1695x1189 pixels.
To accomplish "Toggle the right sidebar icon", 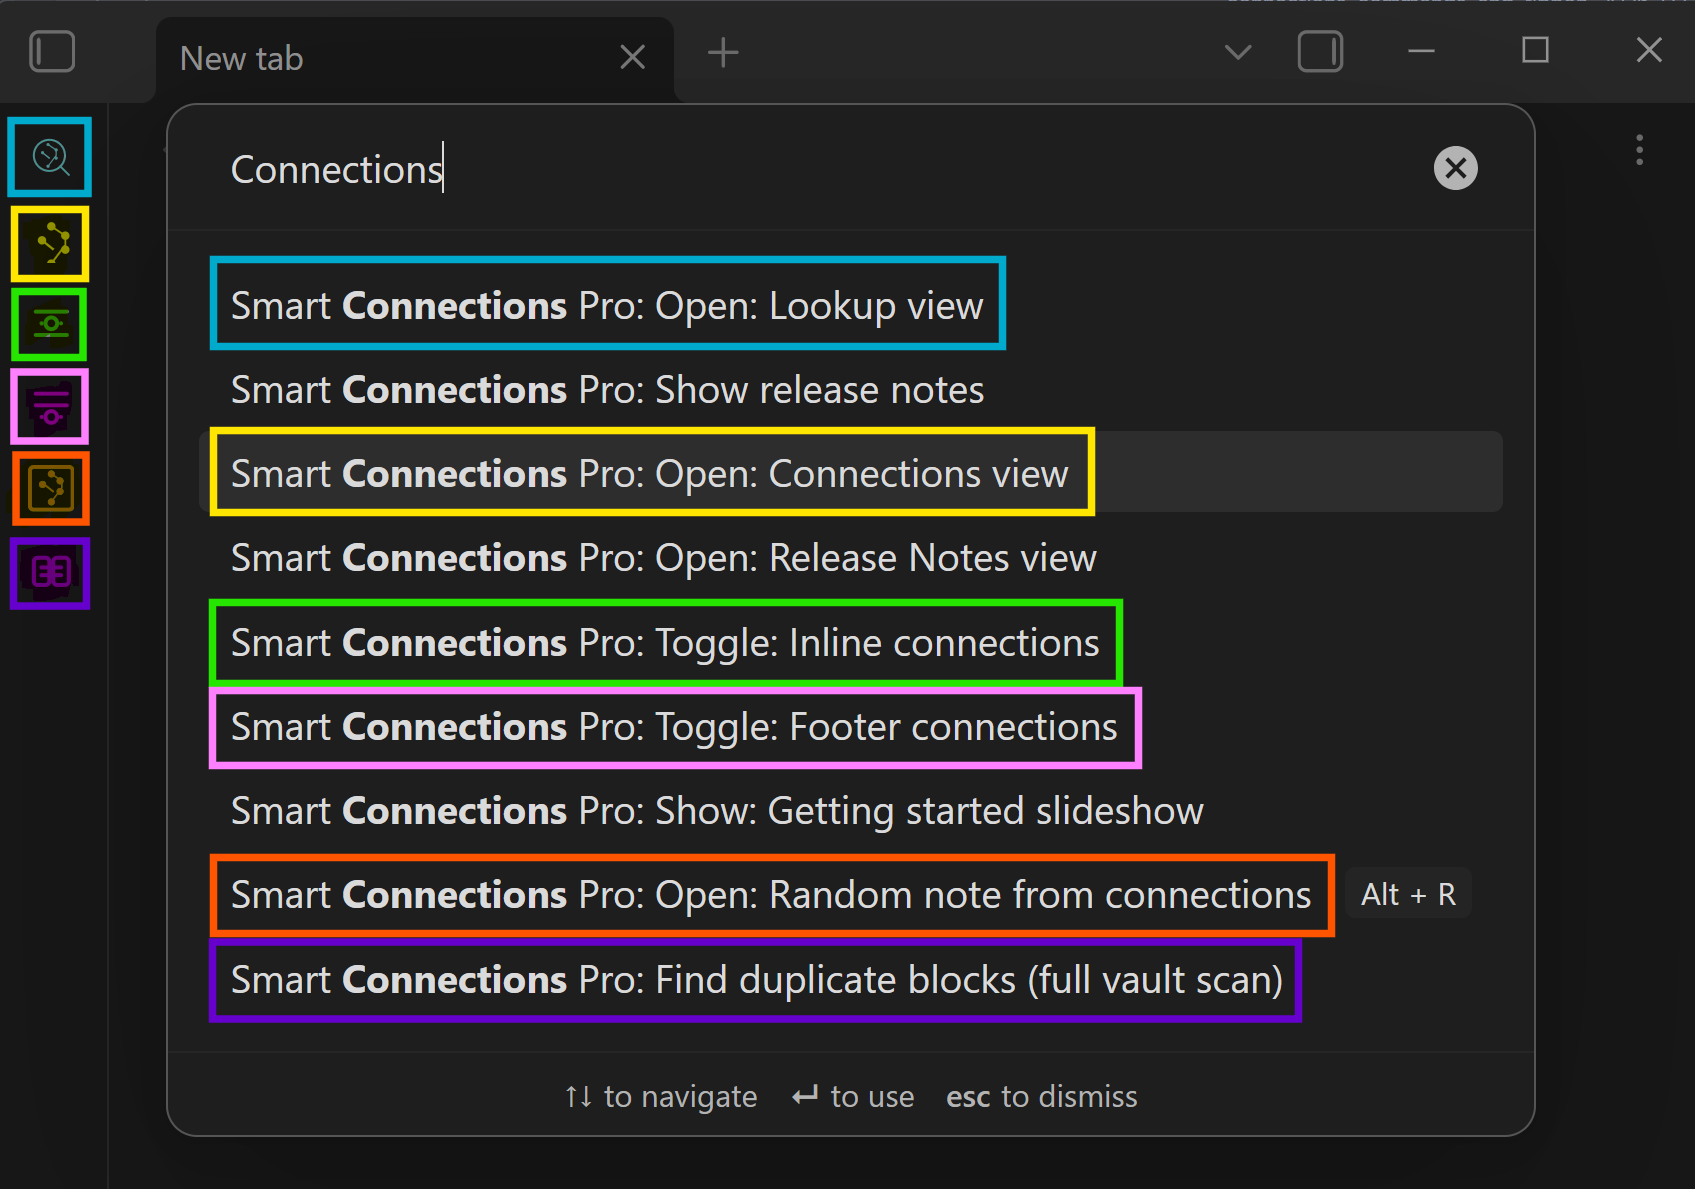I will (1319, 52).
